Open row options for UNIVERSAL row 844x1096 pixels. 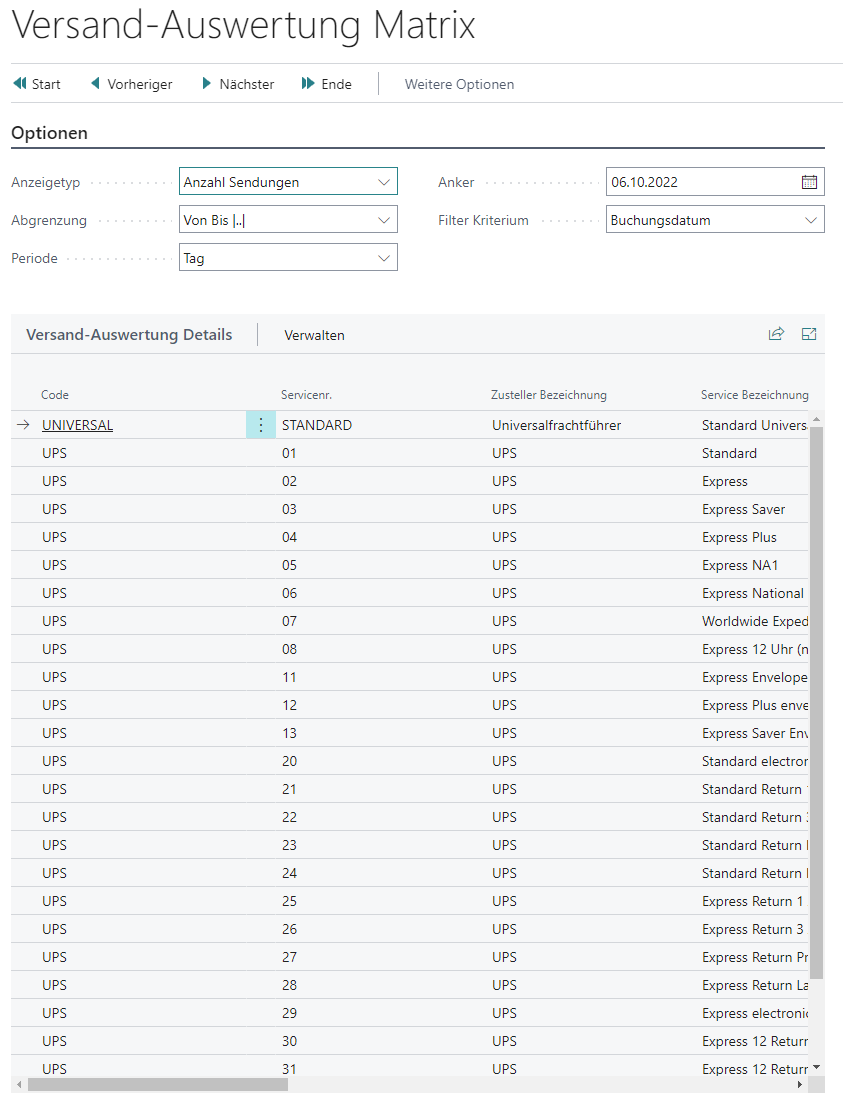(261, 425)
